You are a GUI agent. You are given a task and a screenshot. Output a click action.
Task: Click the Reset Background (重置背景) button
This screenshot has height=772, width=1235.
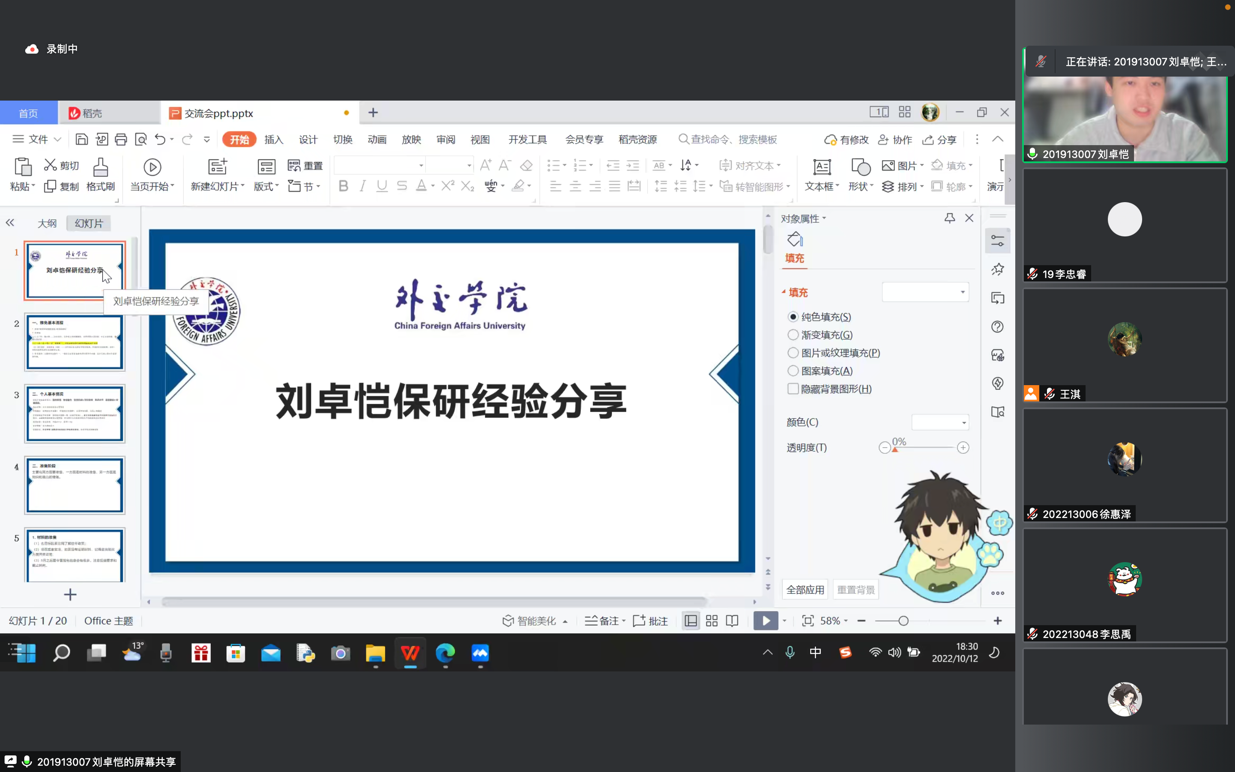(855, 590)
